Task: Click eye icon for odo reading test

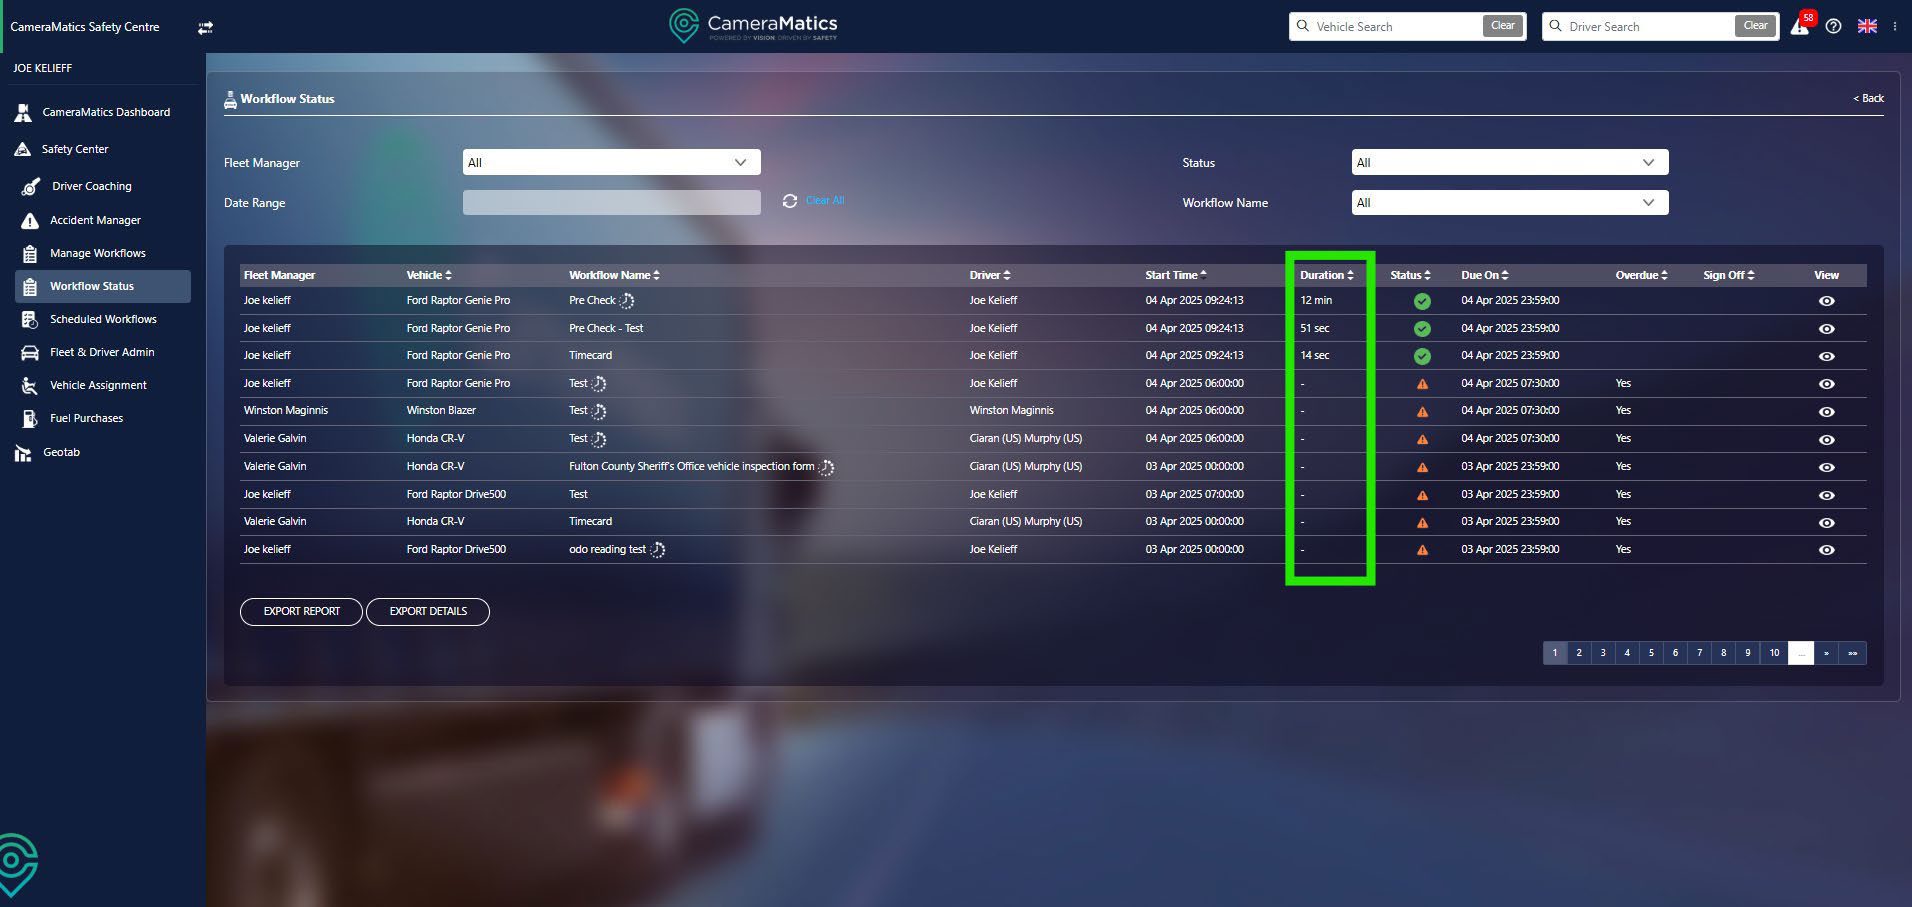Action: click(x=1826, y=550)
